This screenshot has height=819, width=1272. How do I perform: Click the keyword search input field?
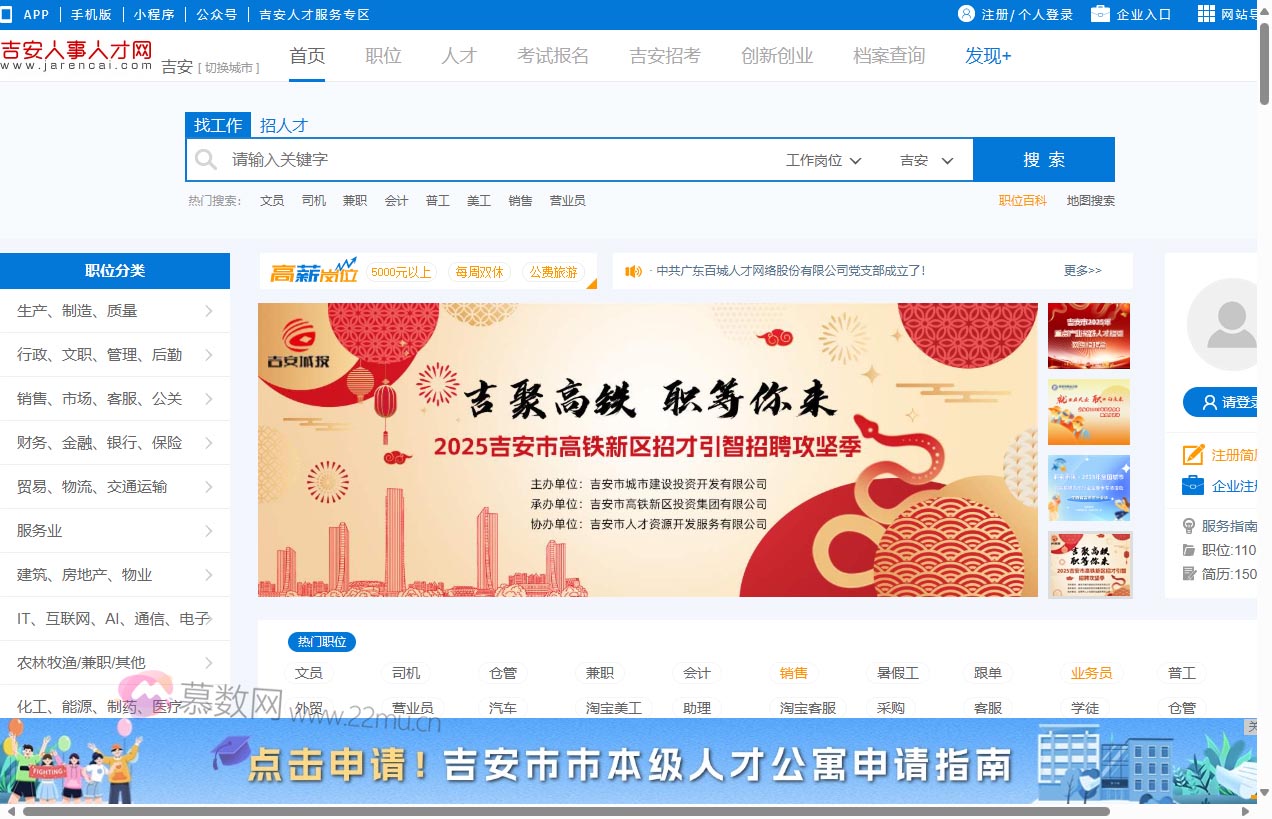[x=450, y=159]
